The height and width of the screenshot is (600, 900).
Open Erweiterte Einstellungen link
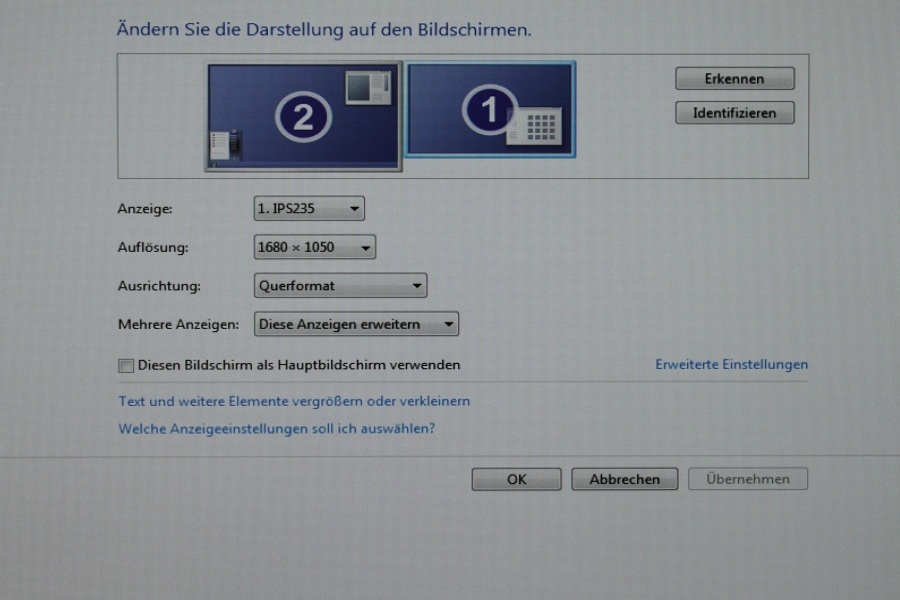click(x=731, y=365)
